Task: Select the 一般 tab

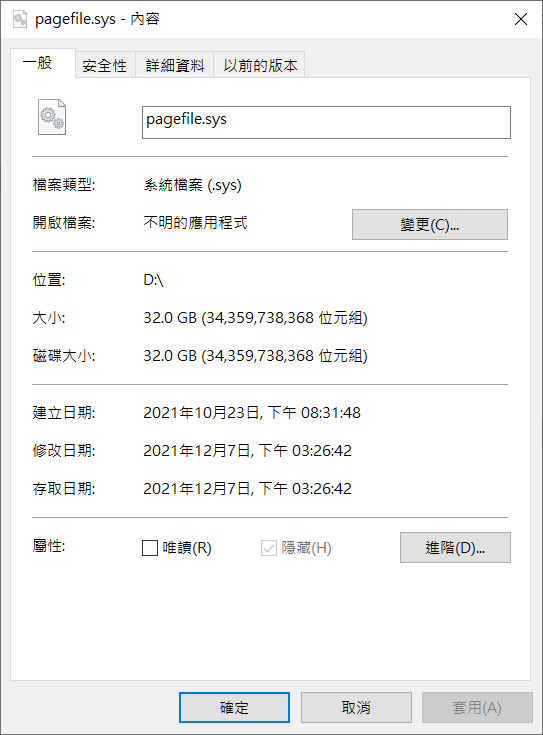Action: click(42, 63)
